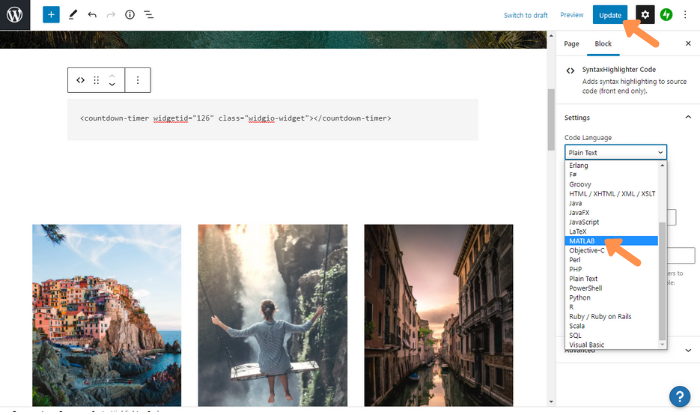Collapse the Settings panel chevron
The width and height of the screenshot is (700, 415).
pyautogui.click(x=688, y=117)
